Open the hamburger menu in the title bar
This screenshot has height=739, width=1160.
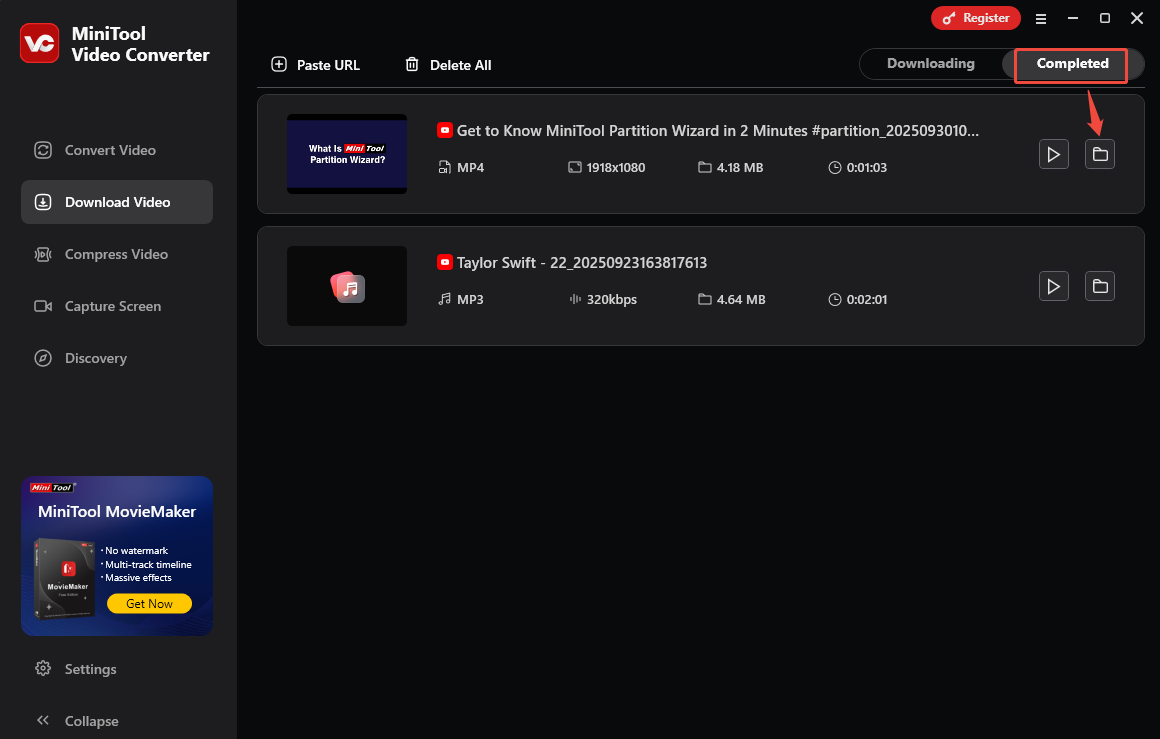coord(1041,18)
